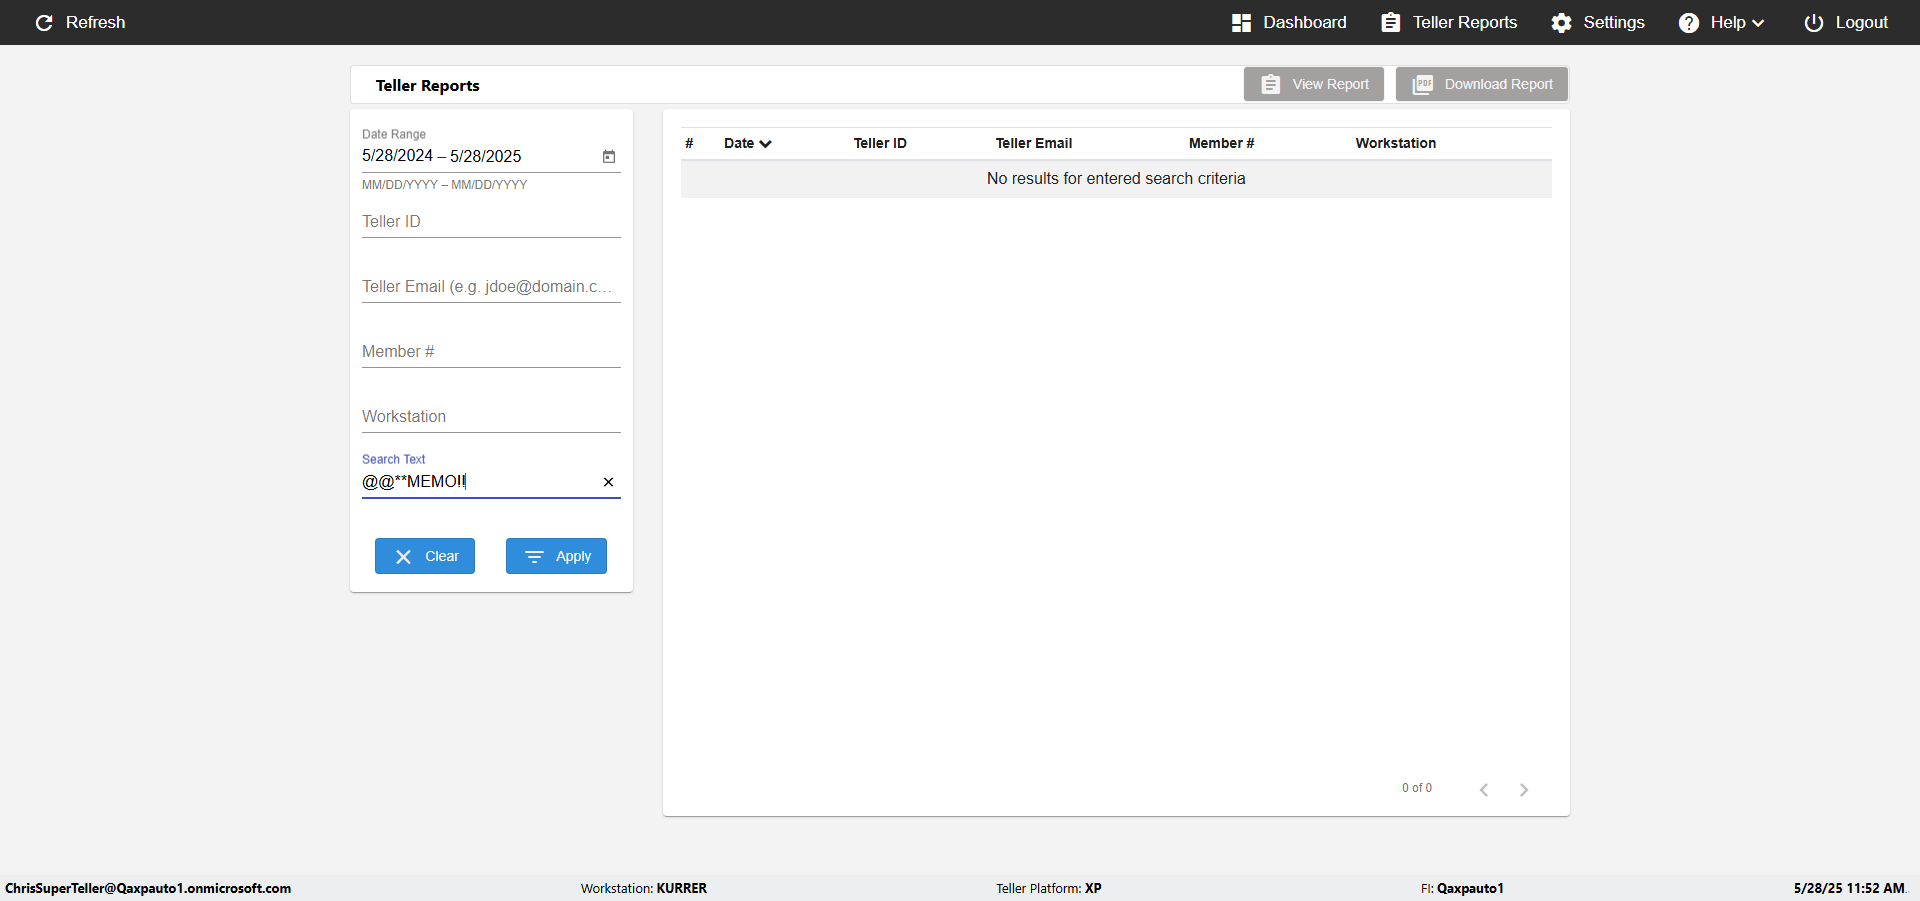Clear search text with the X icon

coord(608,482)
